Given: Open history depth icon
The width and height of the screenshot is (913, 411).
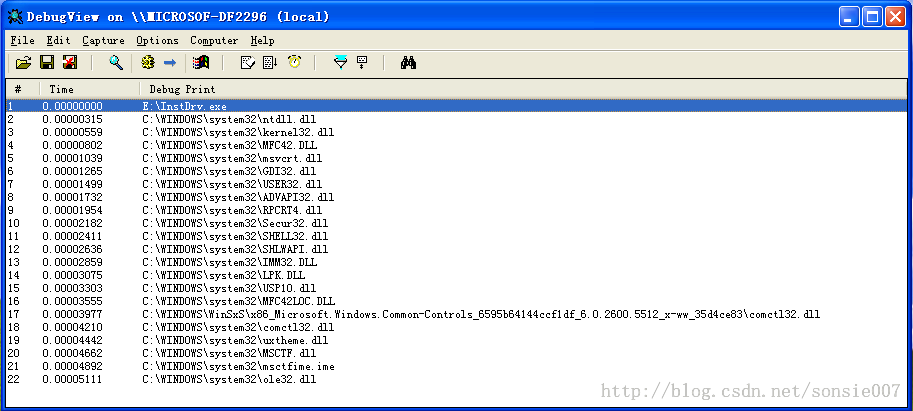Looking at the screenshot, I should 362,62.
